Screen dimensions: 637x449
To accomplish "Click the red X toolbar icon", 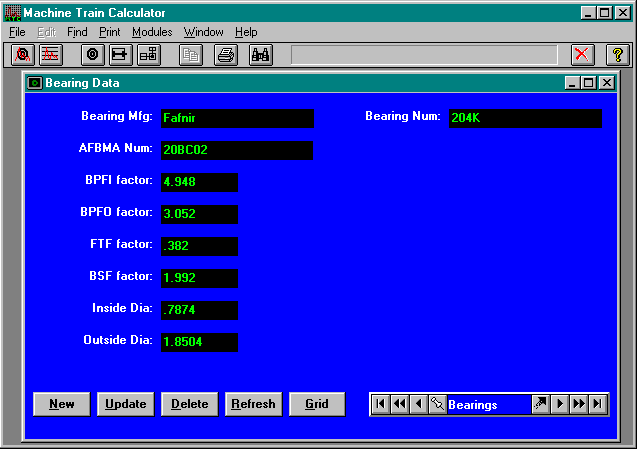I will click(x=582, y=54).
